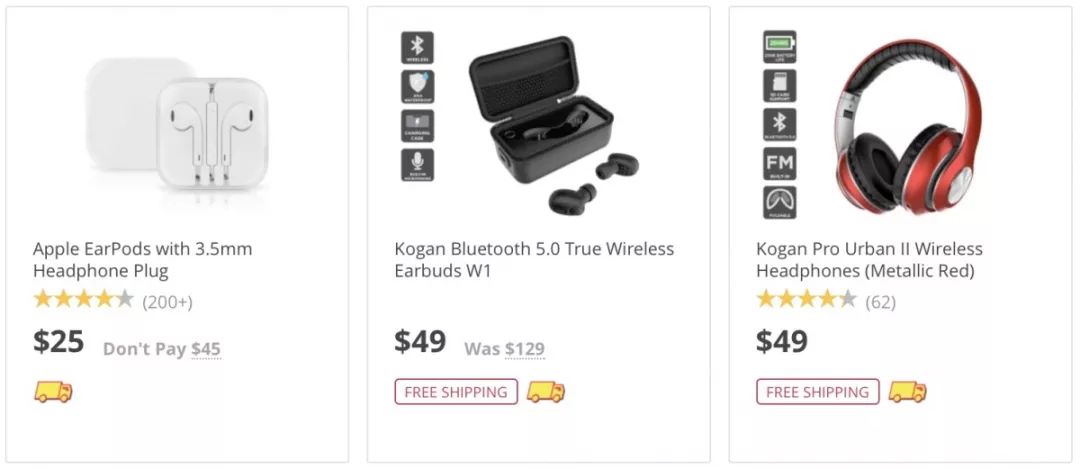Click the star rating for Apple EarPods
1080x469 pixels.
83,299
